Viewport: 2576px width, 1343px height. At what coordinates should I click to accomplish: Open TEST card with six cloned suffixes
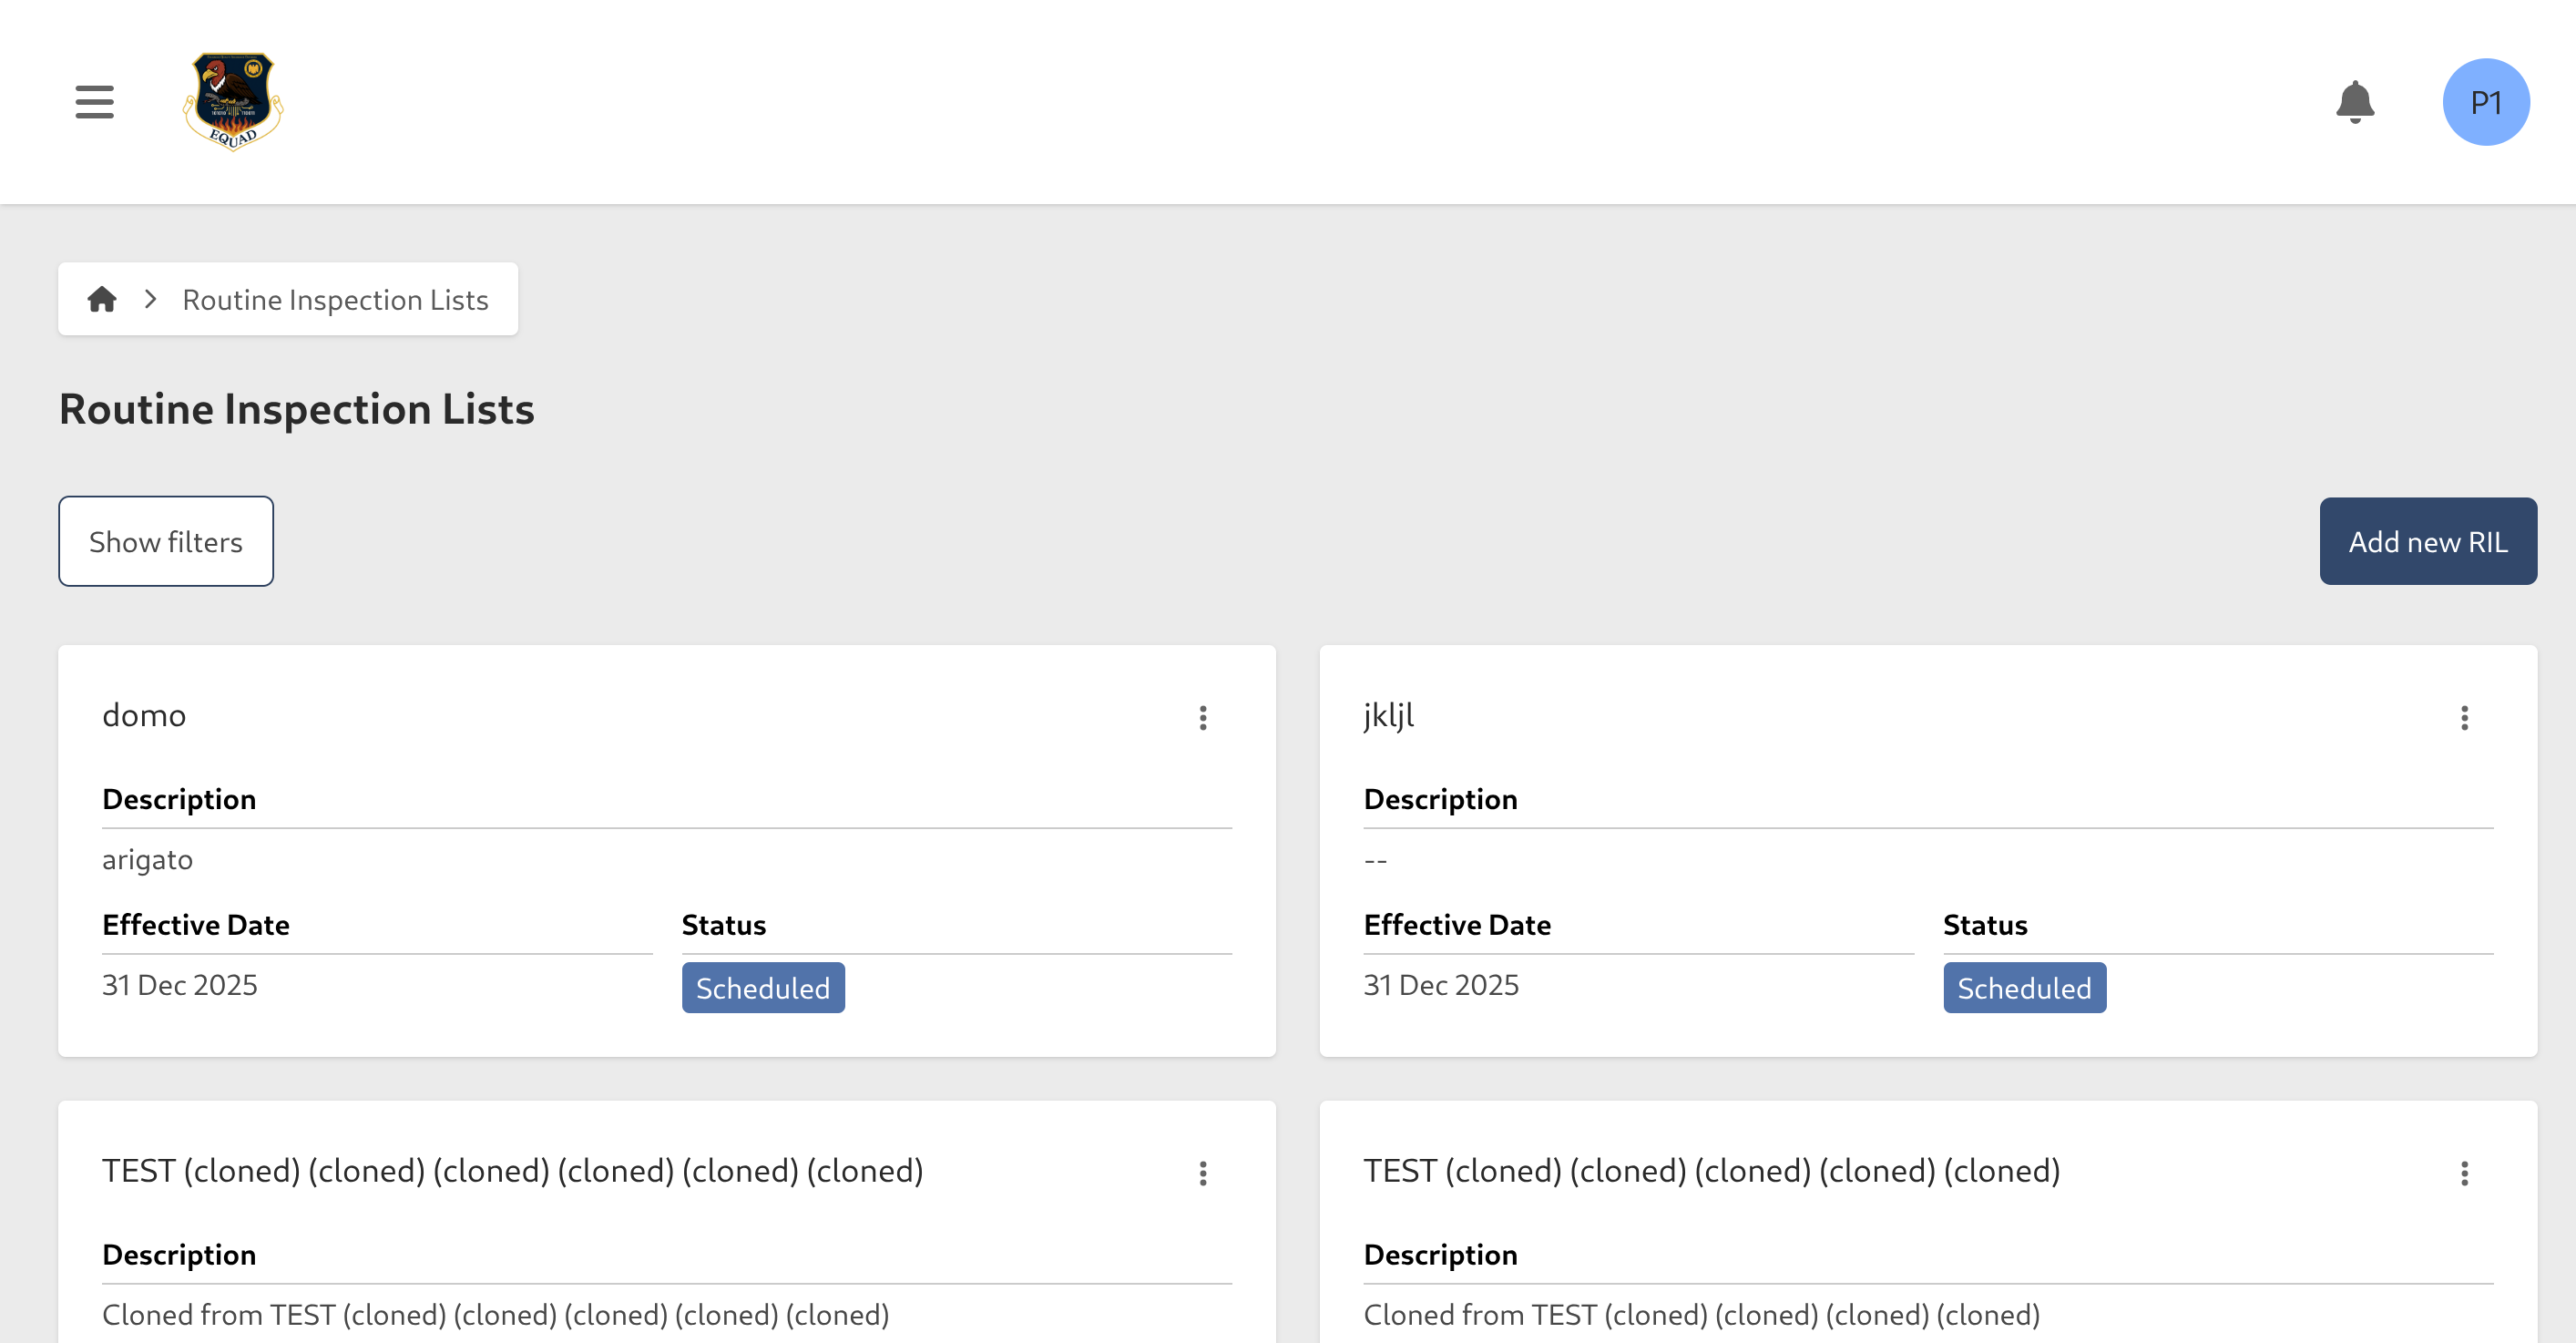[x=512, y=1170]
